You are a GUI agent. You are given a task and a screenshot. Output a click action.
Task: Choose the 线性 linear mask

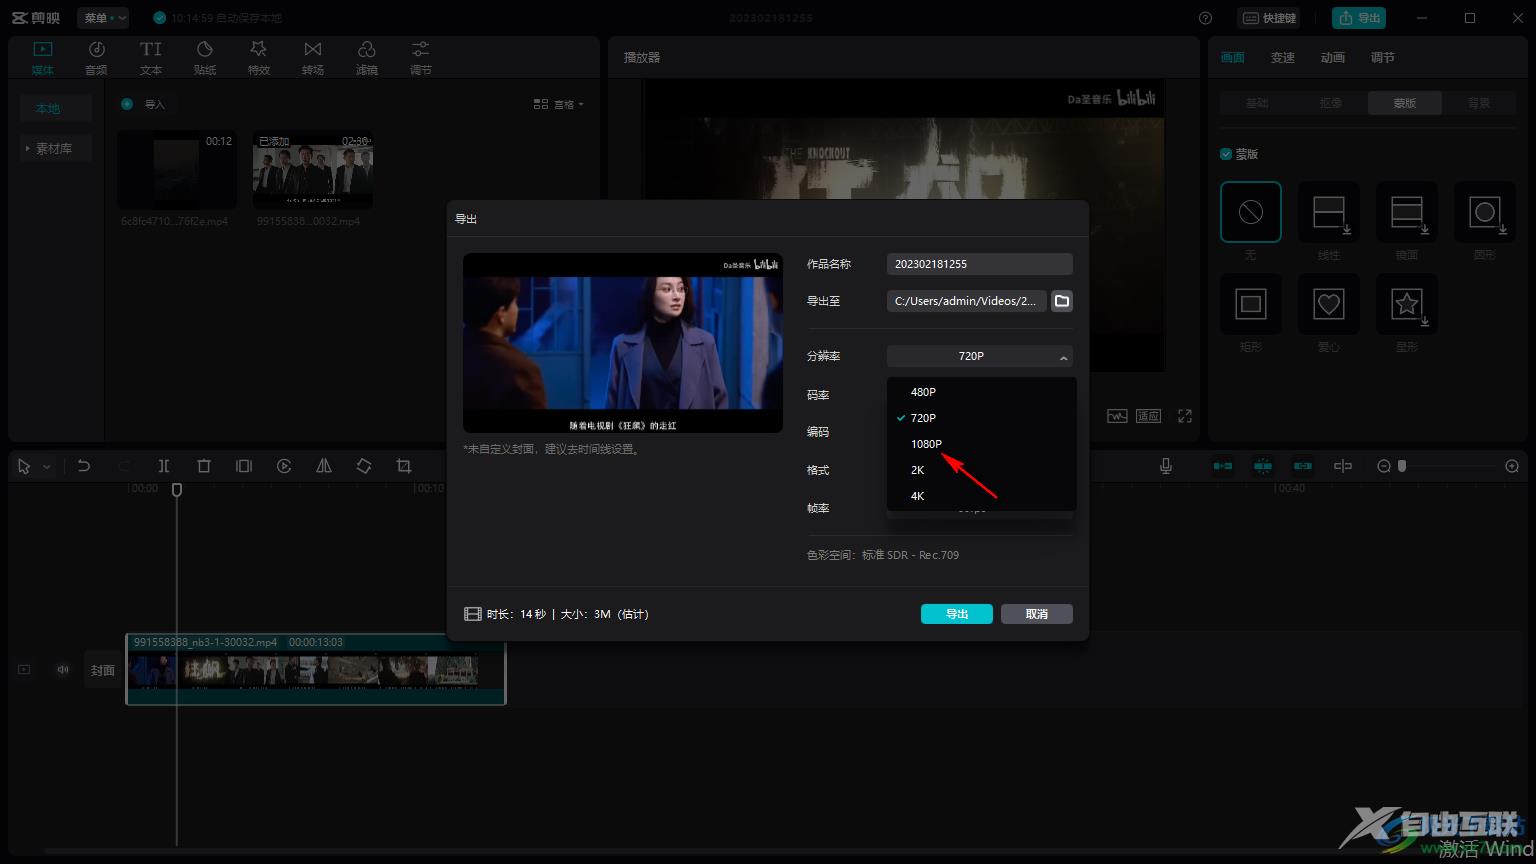tap(1329, 212)
